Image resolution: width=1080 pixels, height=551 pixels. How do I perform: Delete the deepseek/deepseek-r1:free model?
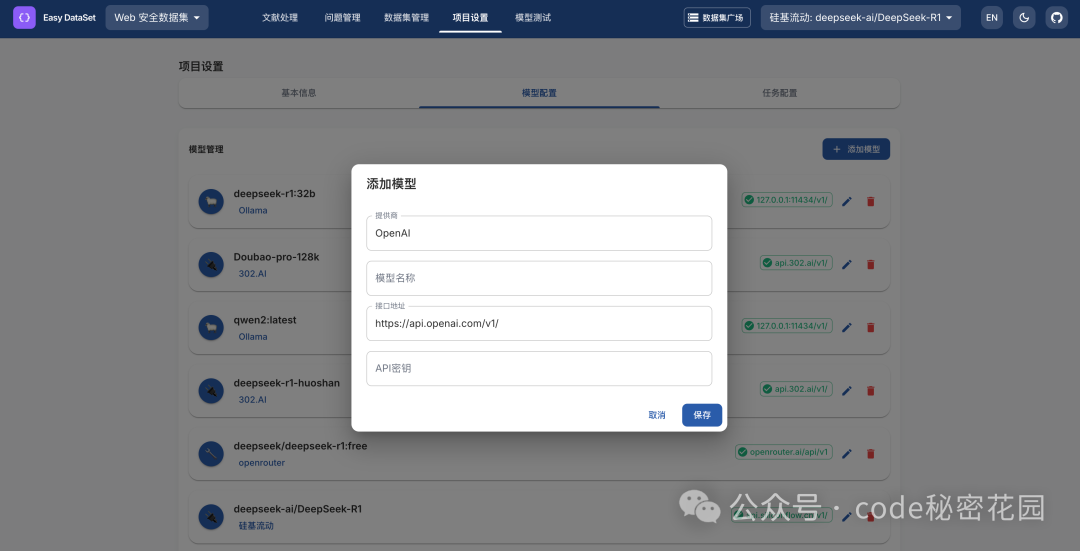click(871, 453)
